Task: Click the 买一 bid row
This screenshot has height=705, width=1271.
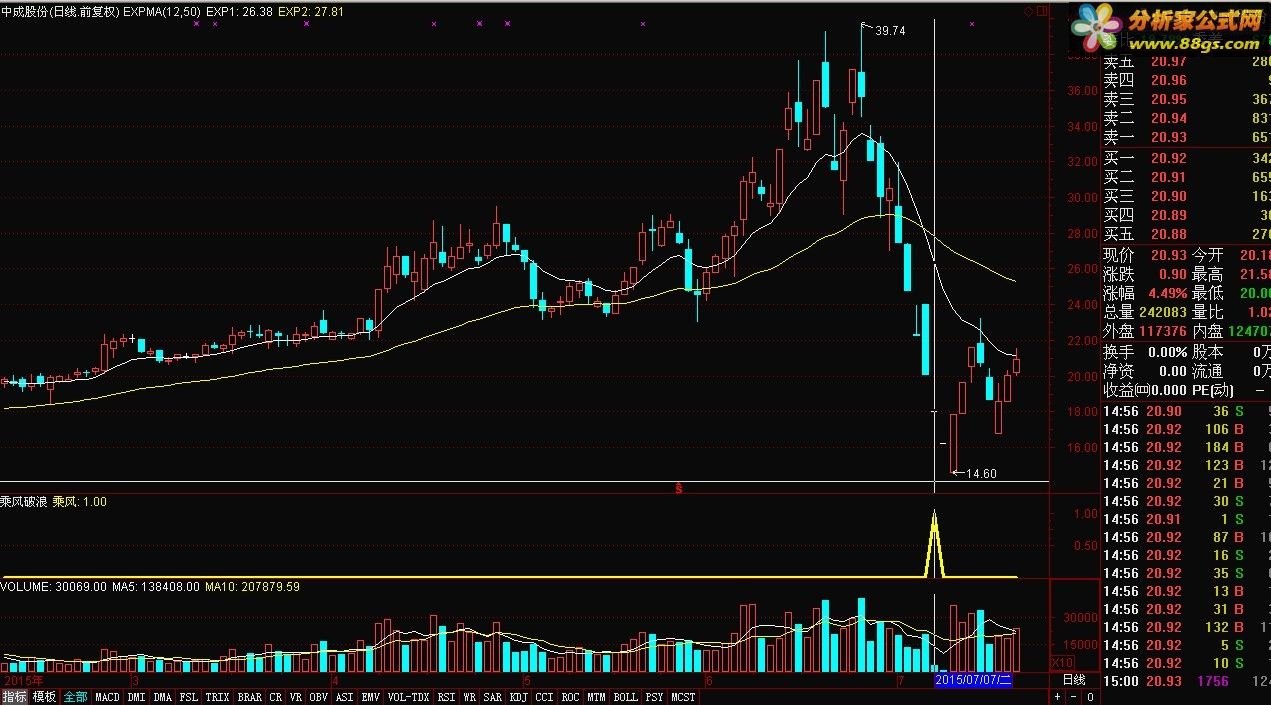Action: pos(1186,158)
